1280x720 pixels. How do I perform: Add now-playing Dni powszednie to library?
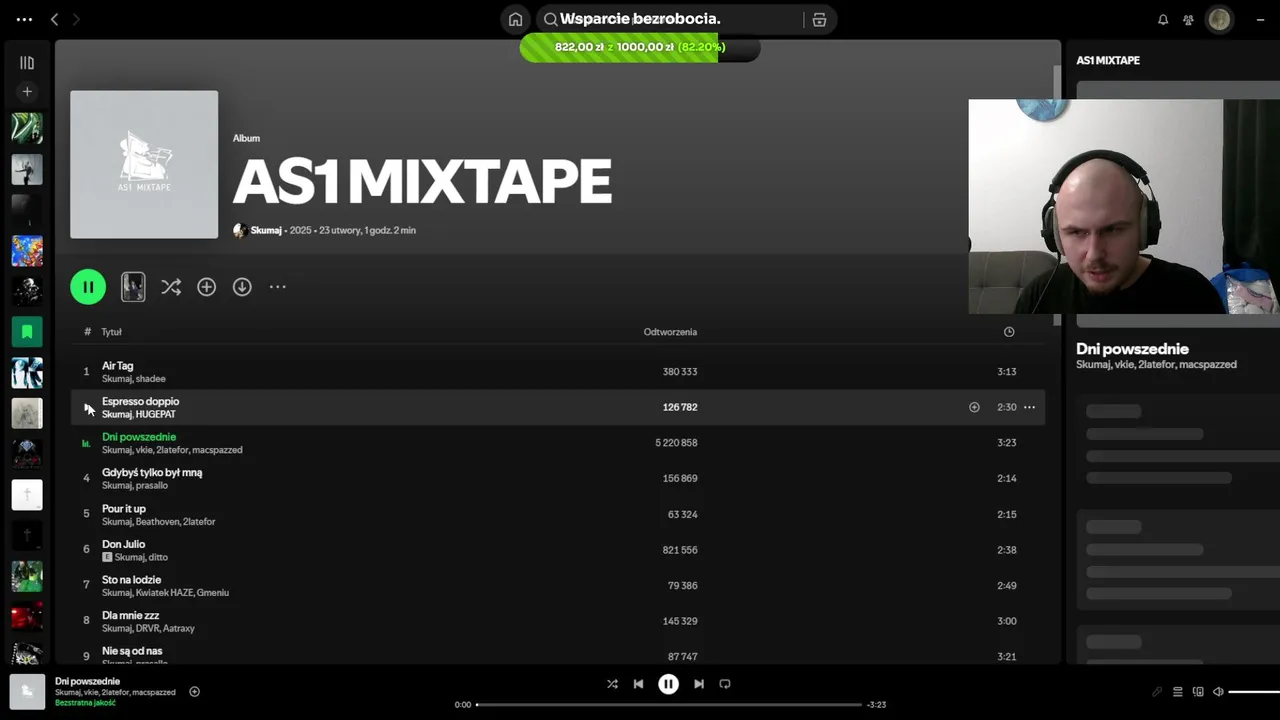pos(195,691)
